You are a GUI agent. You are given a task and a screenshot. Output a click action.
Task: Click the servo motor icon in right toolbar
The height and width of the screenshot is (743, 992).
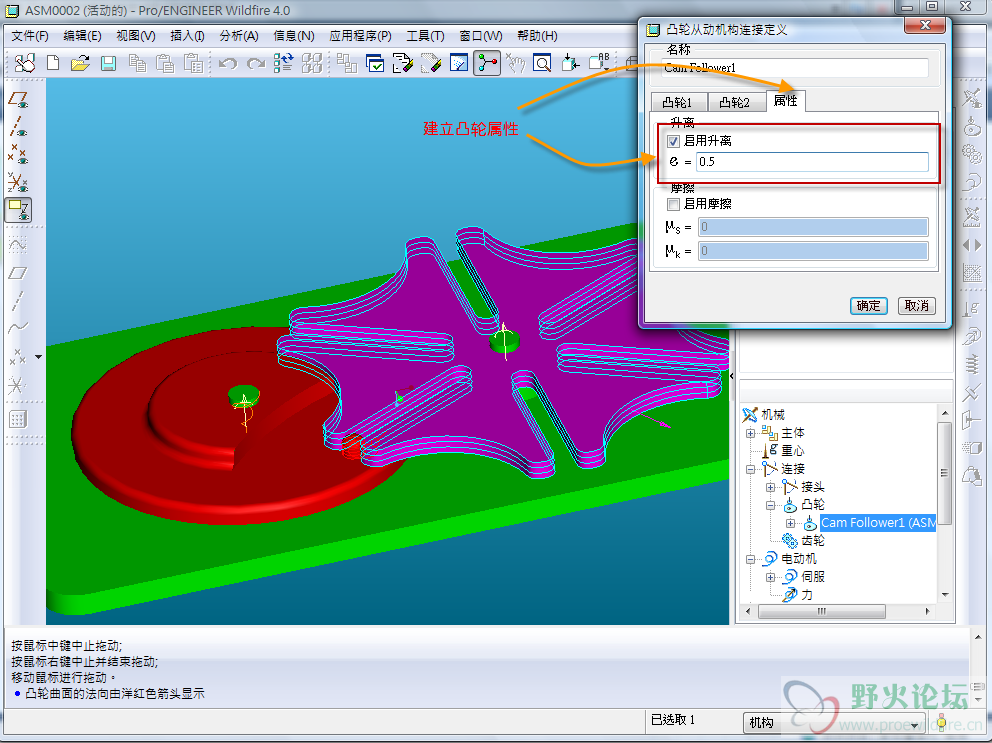(x=972, y=182)
